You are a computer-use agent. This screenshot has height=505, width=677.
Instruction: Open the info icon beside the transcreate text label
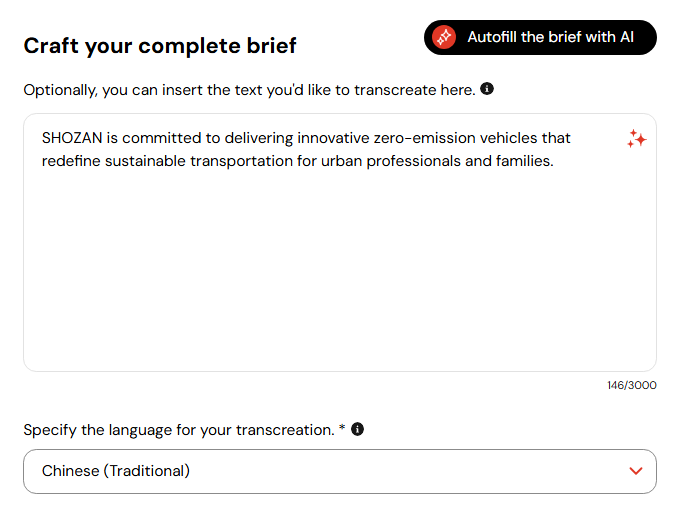coord(487,89)
